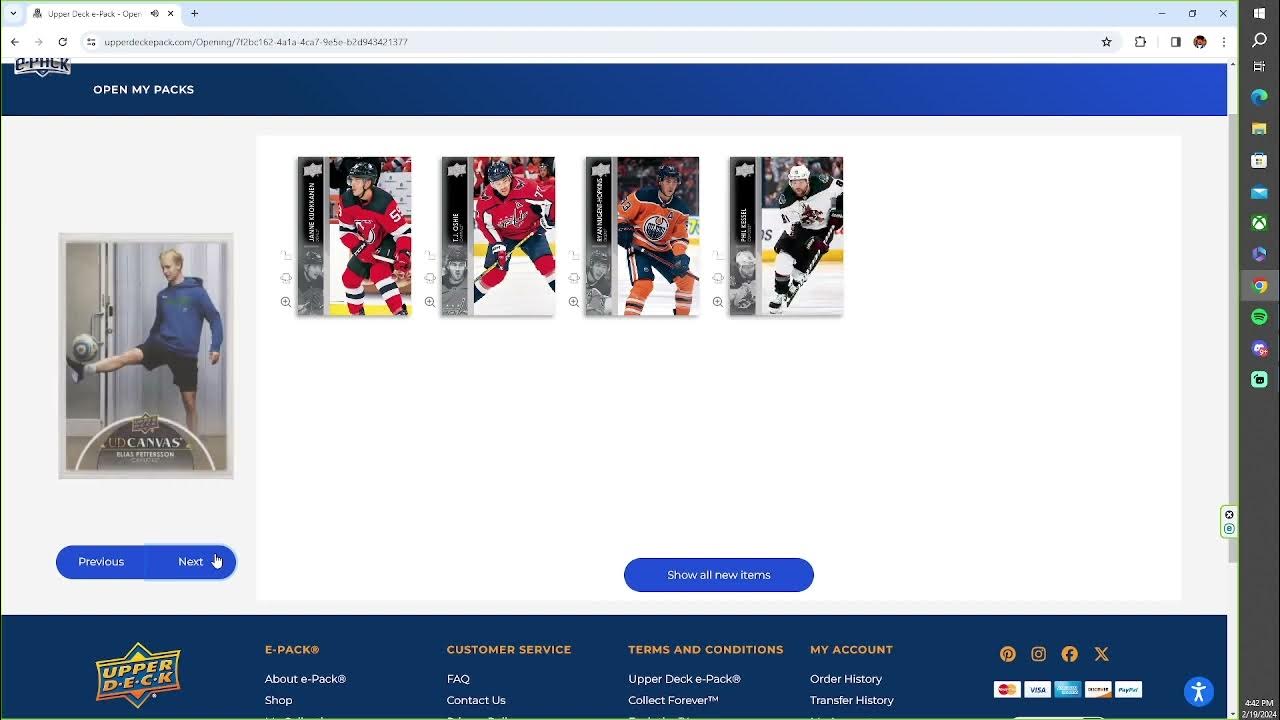Focus the browser address bar
The height and width of the screenshot is (720, 1280).
coord(590,42)
